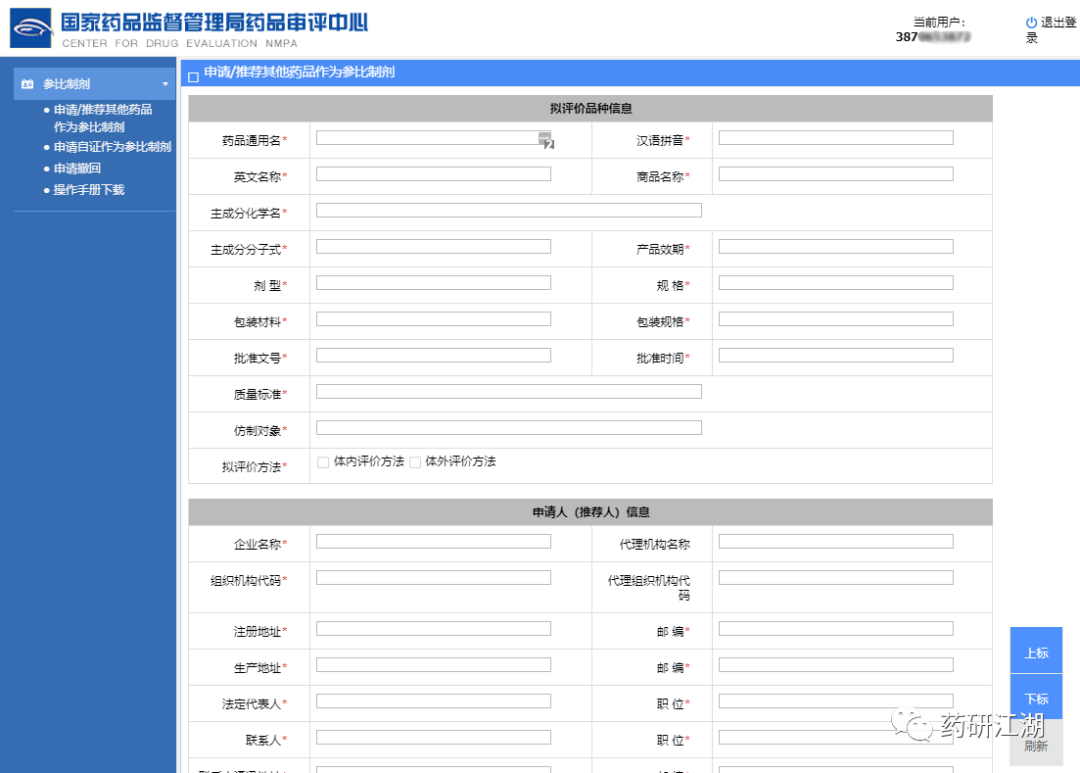
Task: Click the 参比制剂 book icon in sidebar
Action: (x=27, y=84)
